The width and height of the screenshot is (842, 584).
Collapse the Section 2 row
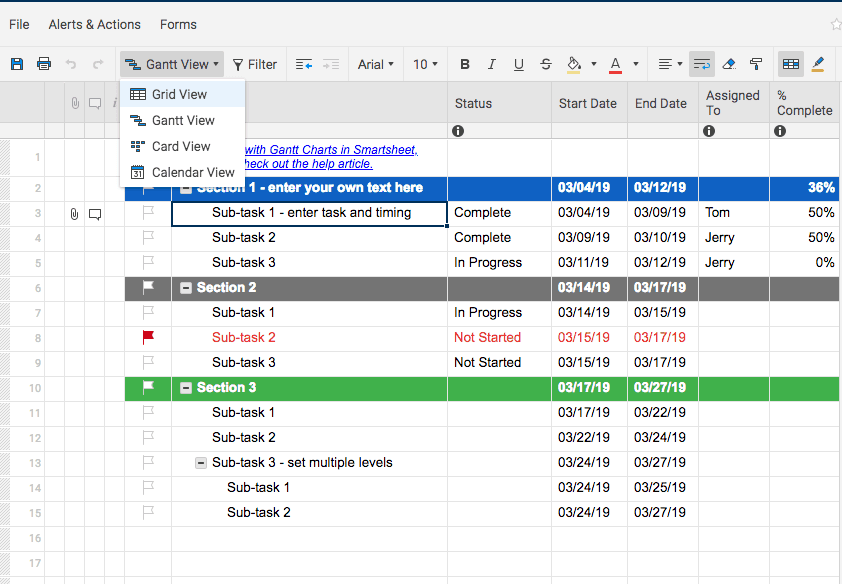pyautogui.click(x=186, y=288)
